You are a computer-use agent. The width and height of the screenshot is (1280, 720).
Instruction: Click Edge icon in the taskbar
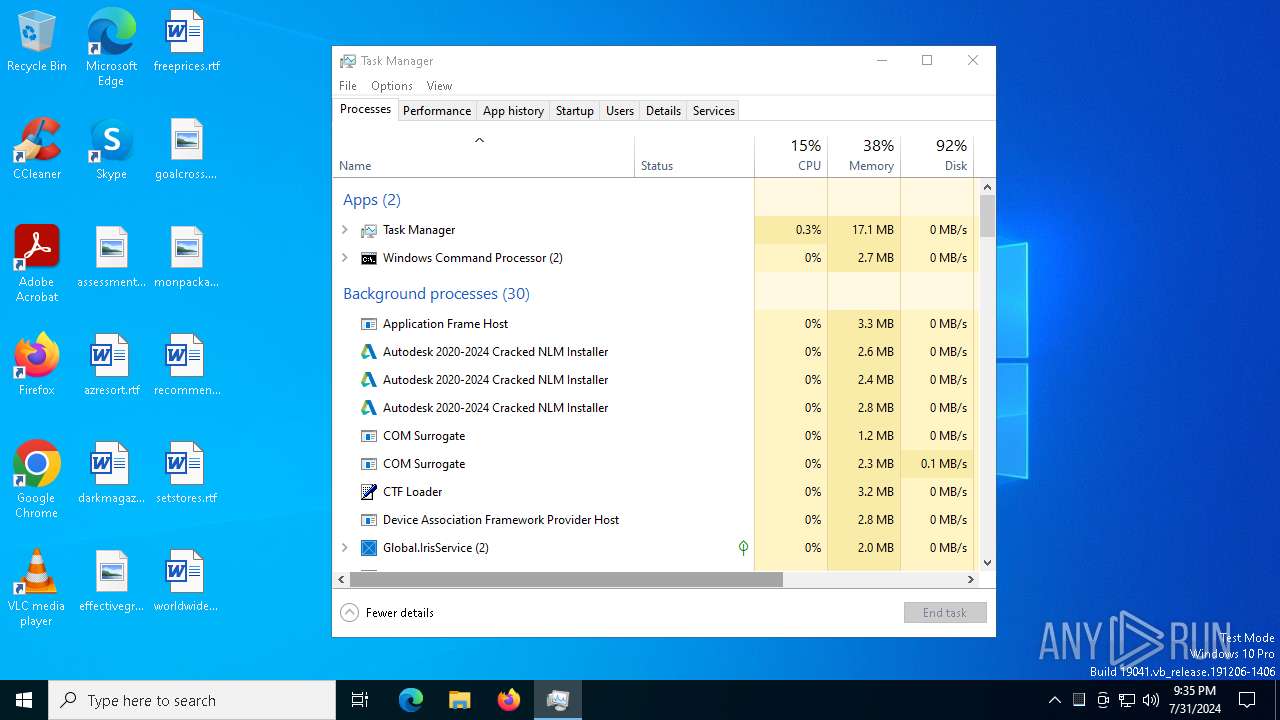411,700
